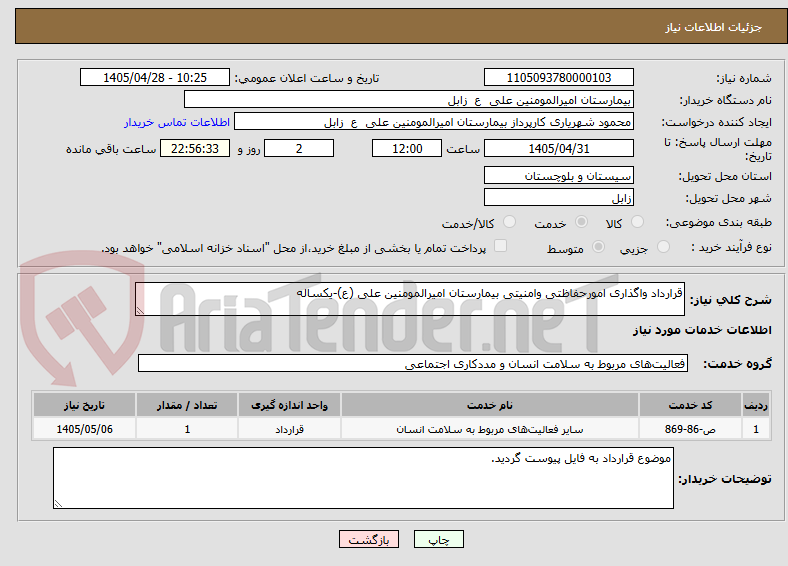
Task: Select the جزیی purchase type radio
Action: pyautogui.click(x=663, y=246)
